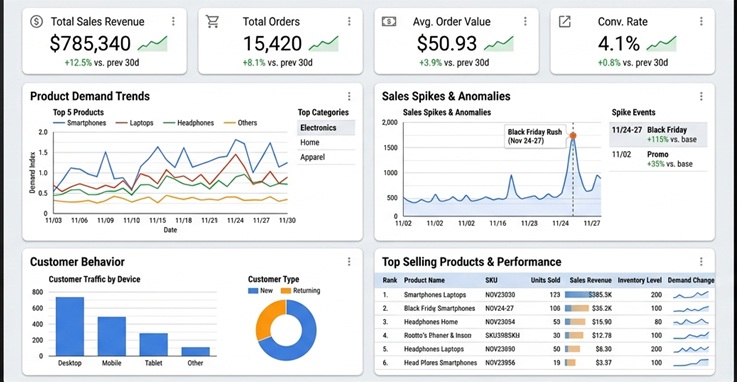This screenshot has height=382, width=737.
Task: Click demand change sparkline for Smartphones Laptops row
Action: pos(691,295)
